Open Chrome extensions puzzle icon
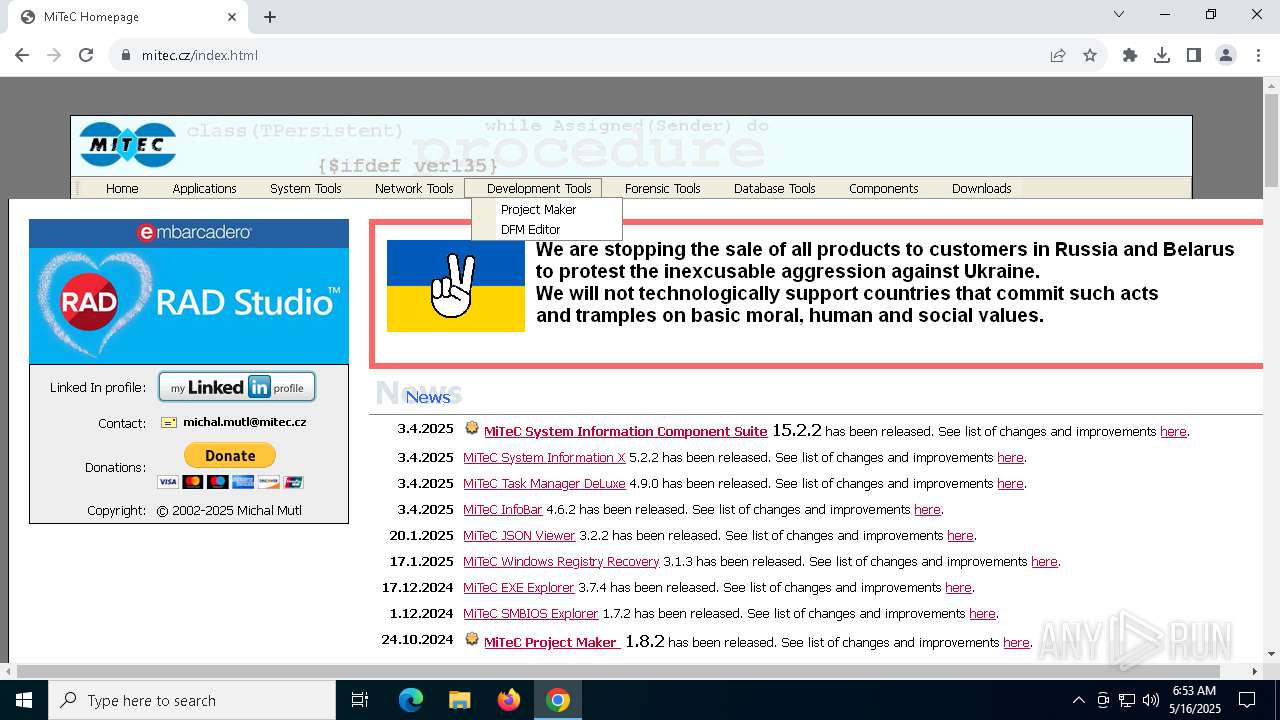Viewport: 1280px width, 720px height. pyautogui.click(x=1130, y=55)
